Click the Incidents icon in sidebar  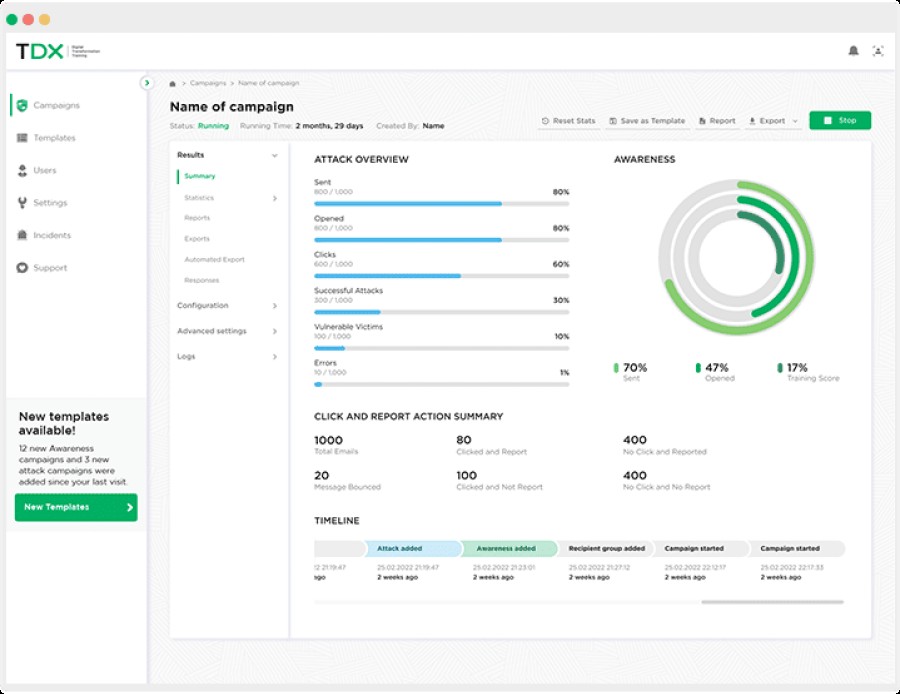(22, 236)
